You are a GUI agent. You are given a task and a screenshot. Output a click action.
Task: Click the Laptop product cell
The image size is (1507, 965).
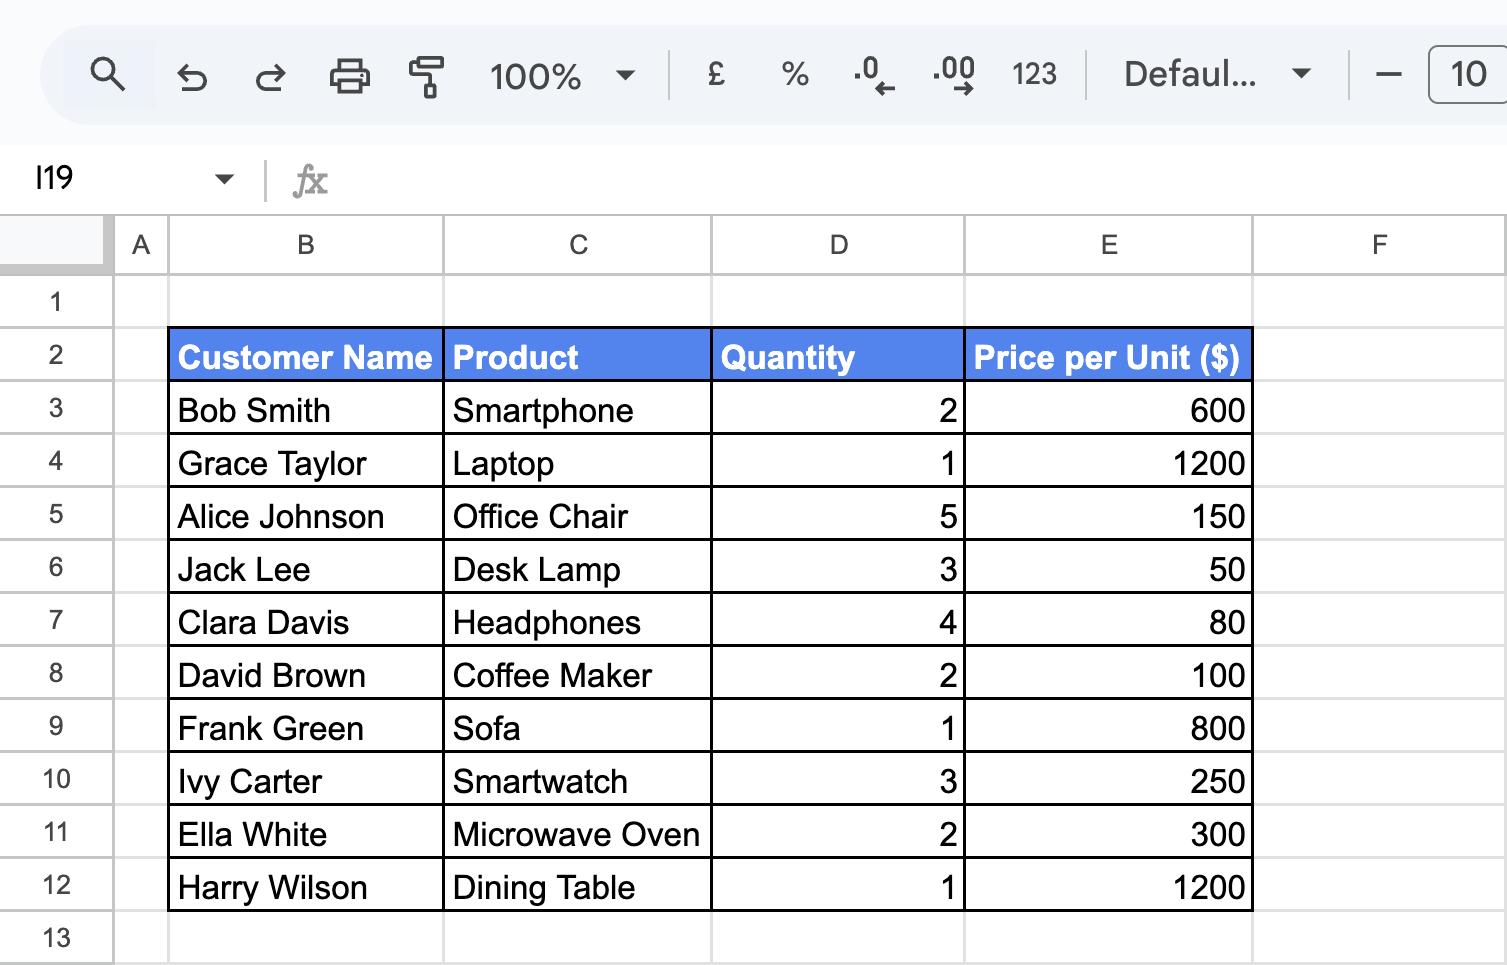coord(578,461)
